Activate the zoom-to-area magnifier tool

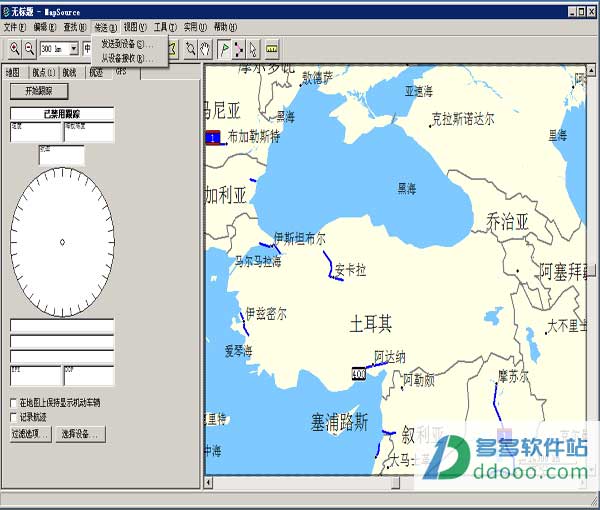(x=190, y=49)
